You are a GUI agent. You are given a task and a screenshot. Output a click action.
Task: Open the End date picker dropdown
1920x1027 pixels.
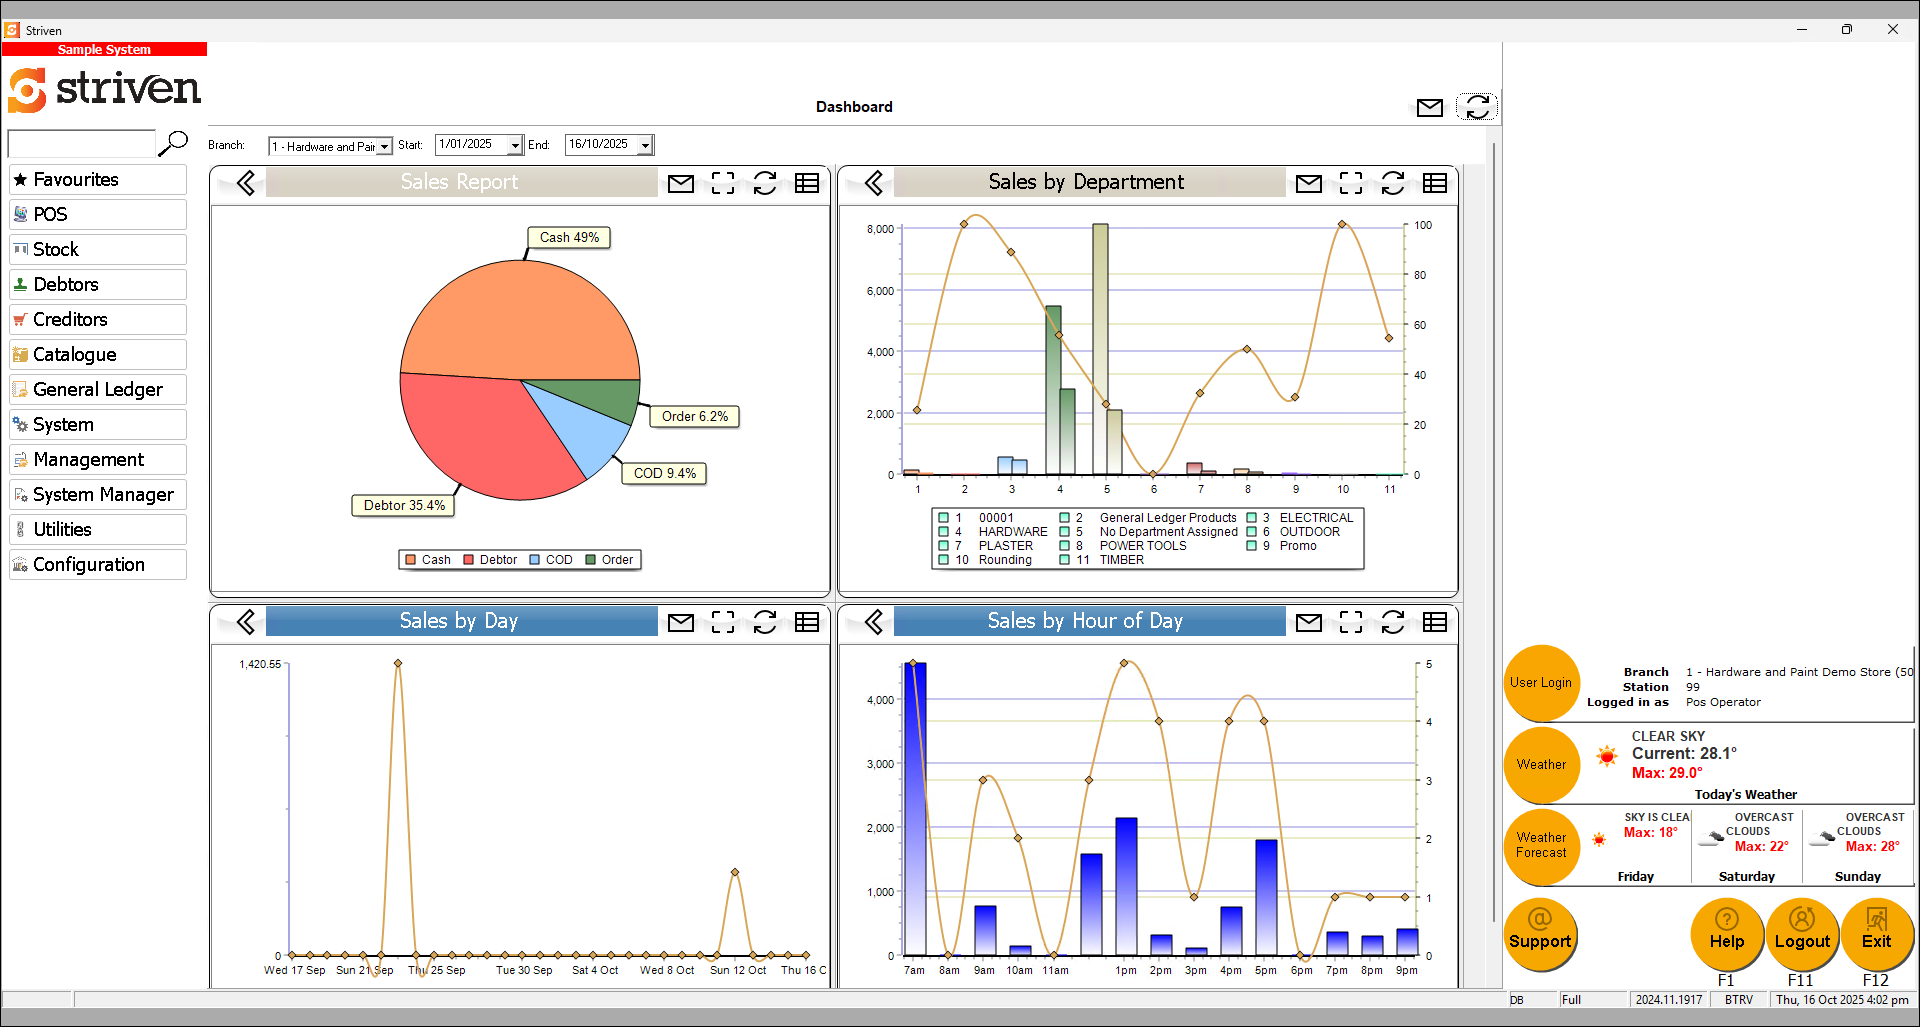[x=644, y=144]
